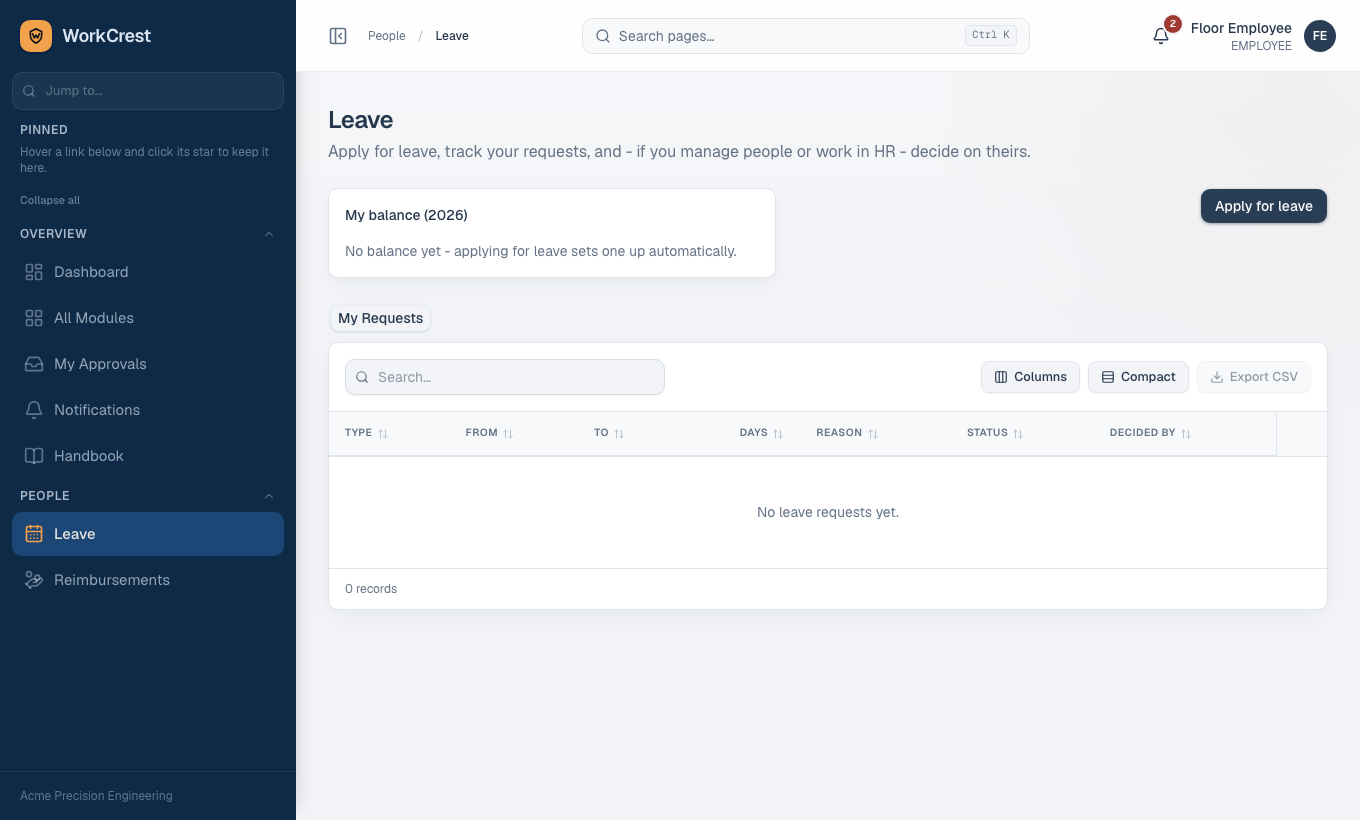Open the FE user avatar

click(x=1320, y=36)
